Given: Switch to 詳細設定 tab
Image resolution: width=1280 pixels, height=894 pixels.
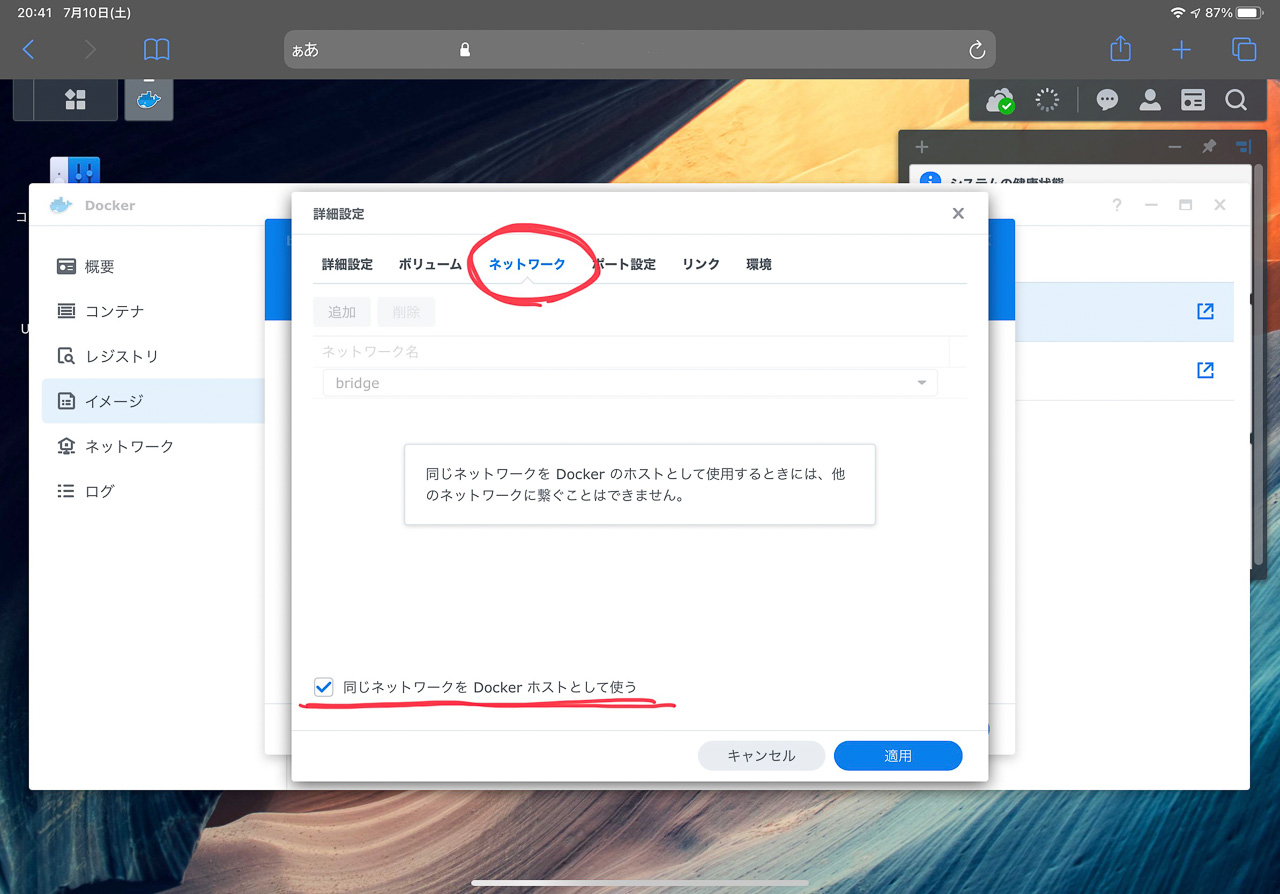Looking at the screenshot, I should (347, 264).
